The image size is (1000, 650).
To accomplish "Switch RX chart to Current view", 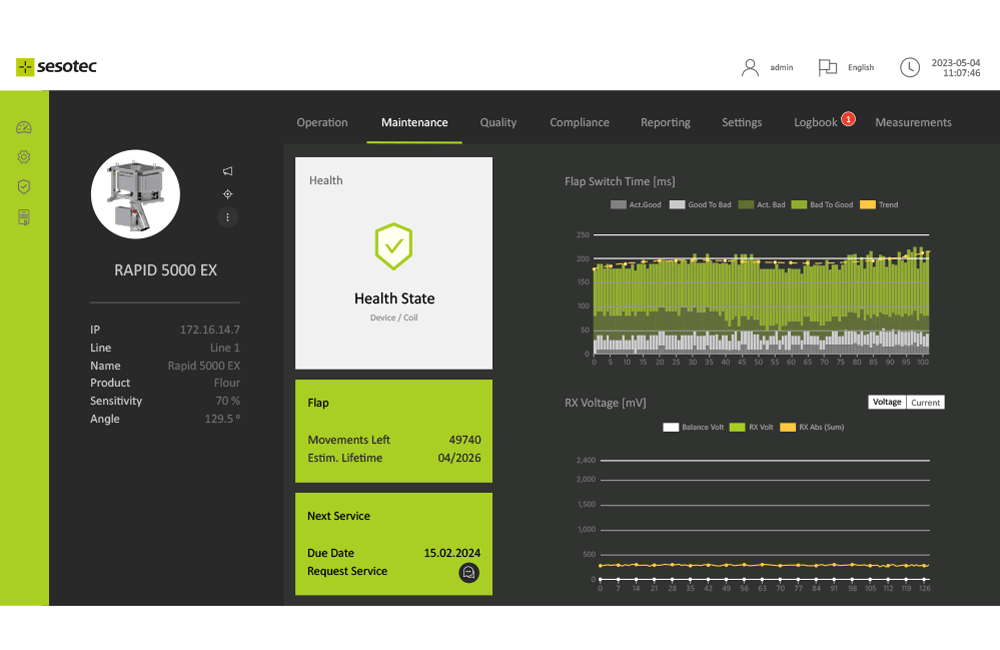I will point(925,402).
